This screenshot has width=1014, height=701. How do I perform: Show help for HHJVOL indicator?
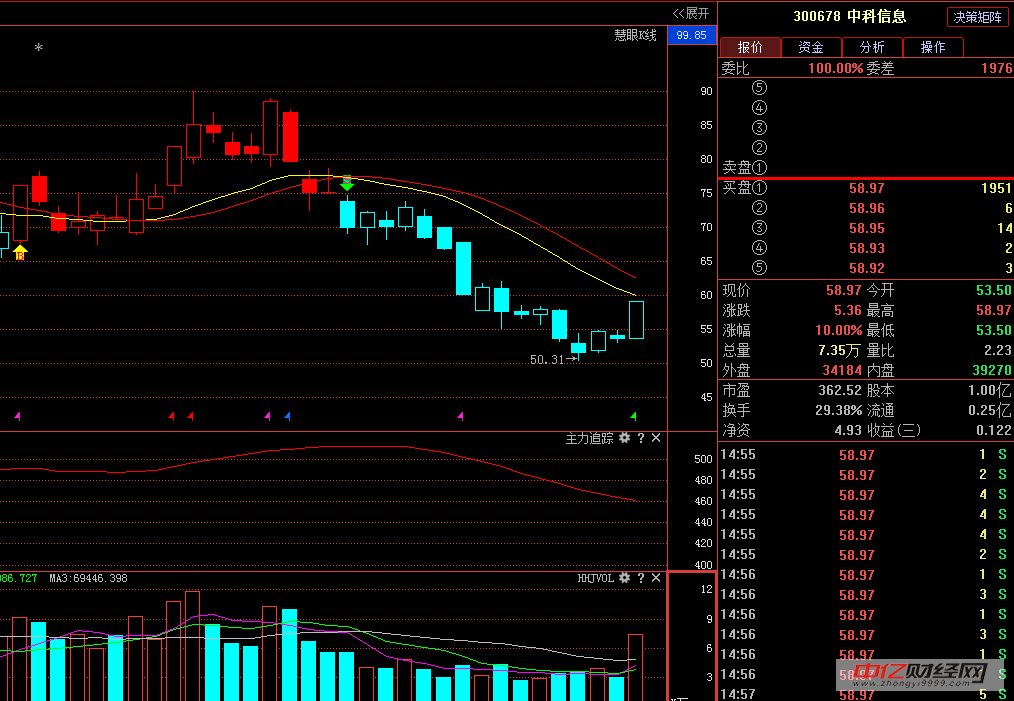[x=641, y=578]
